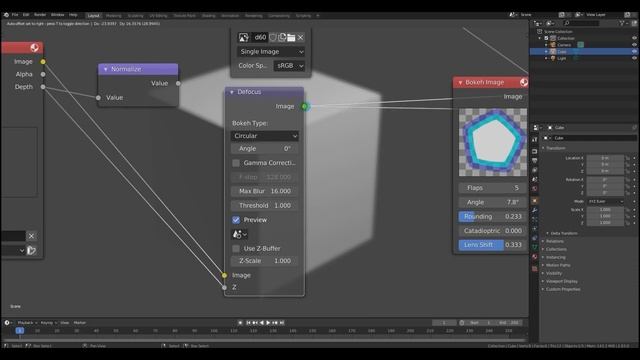Click the new image copy icon
The image size is (640, 360).
pos(282,38)
